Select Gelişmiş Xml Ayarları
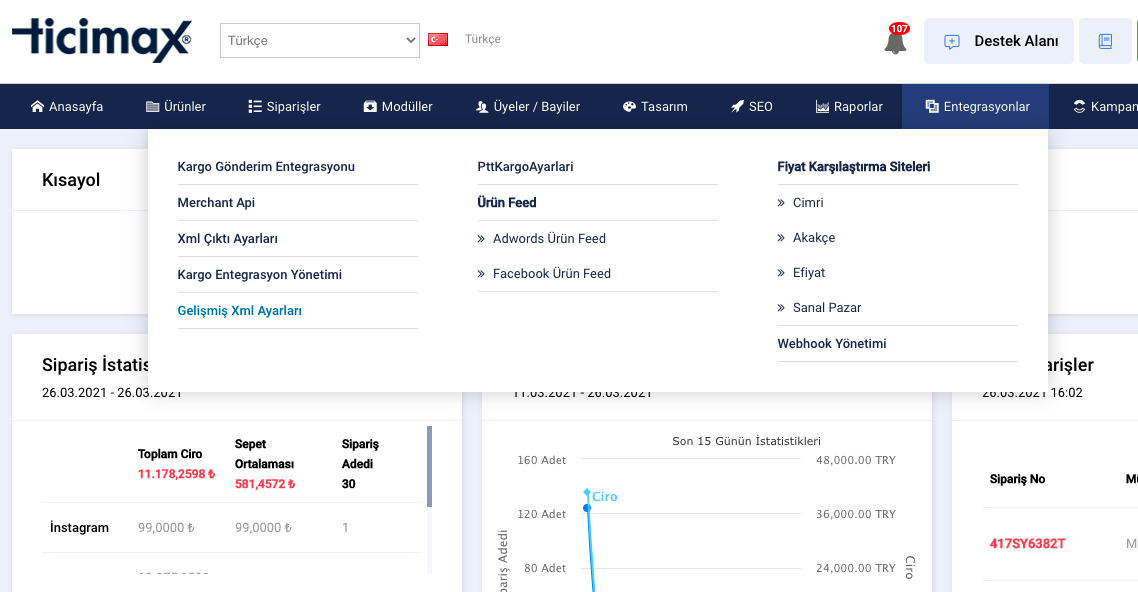This screenshot has height=592, width=1138. [240, 311]
